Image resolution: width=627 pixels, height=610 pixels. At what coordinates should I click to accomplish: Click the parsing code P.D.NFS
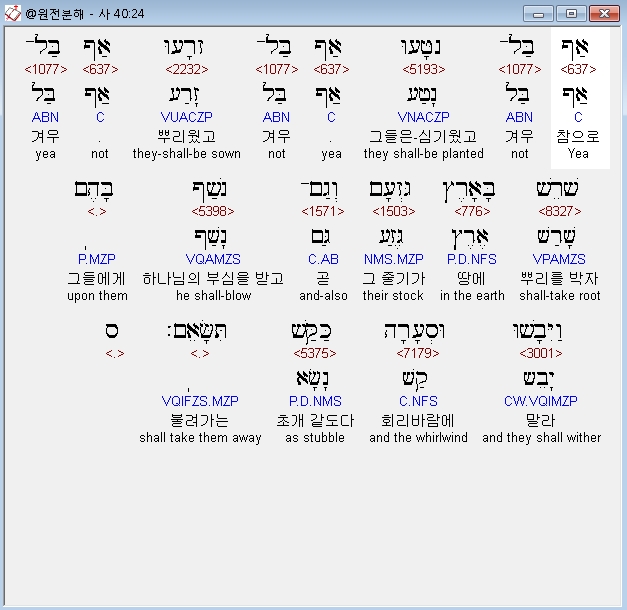click(x=472, y=259)
